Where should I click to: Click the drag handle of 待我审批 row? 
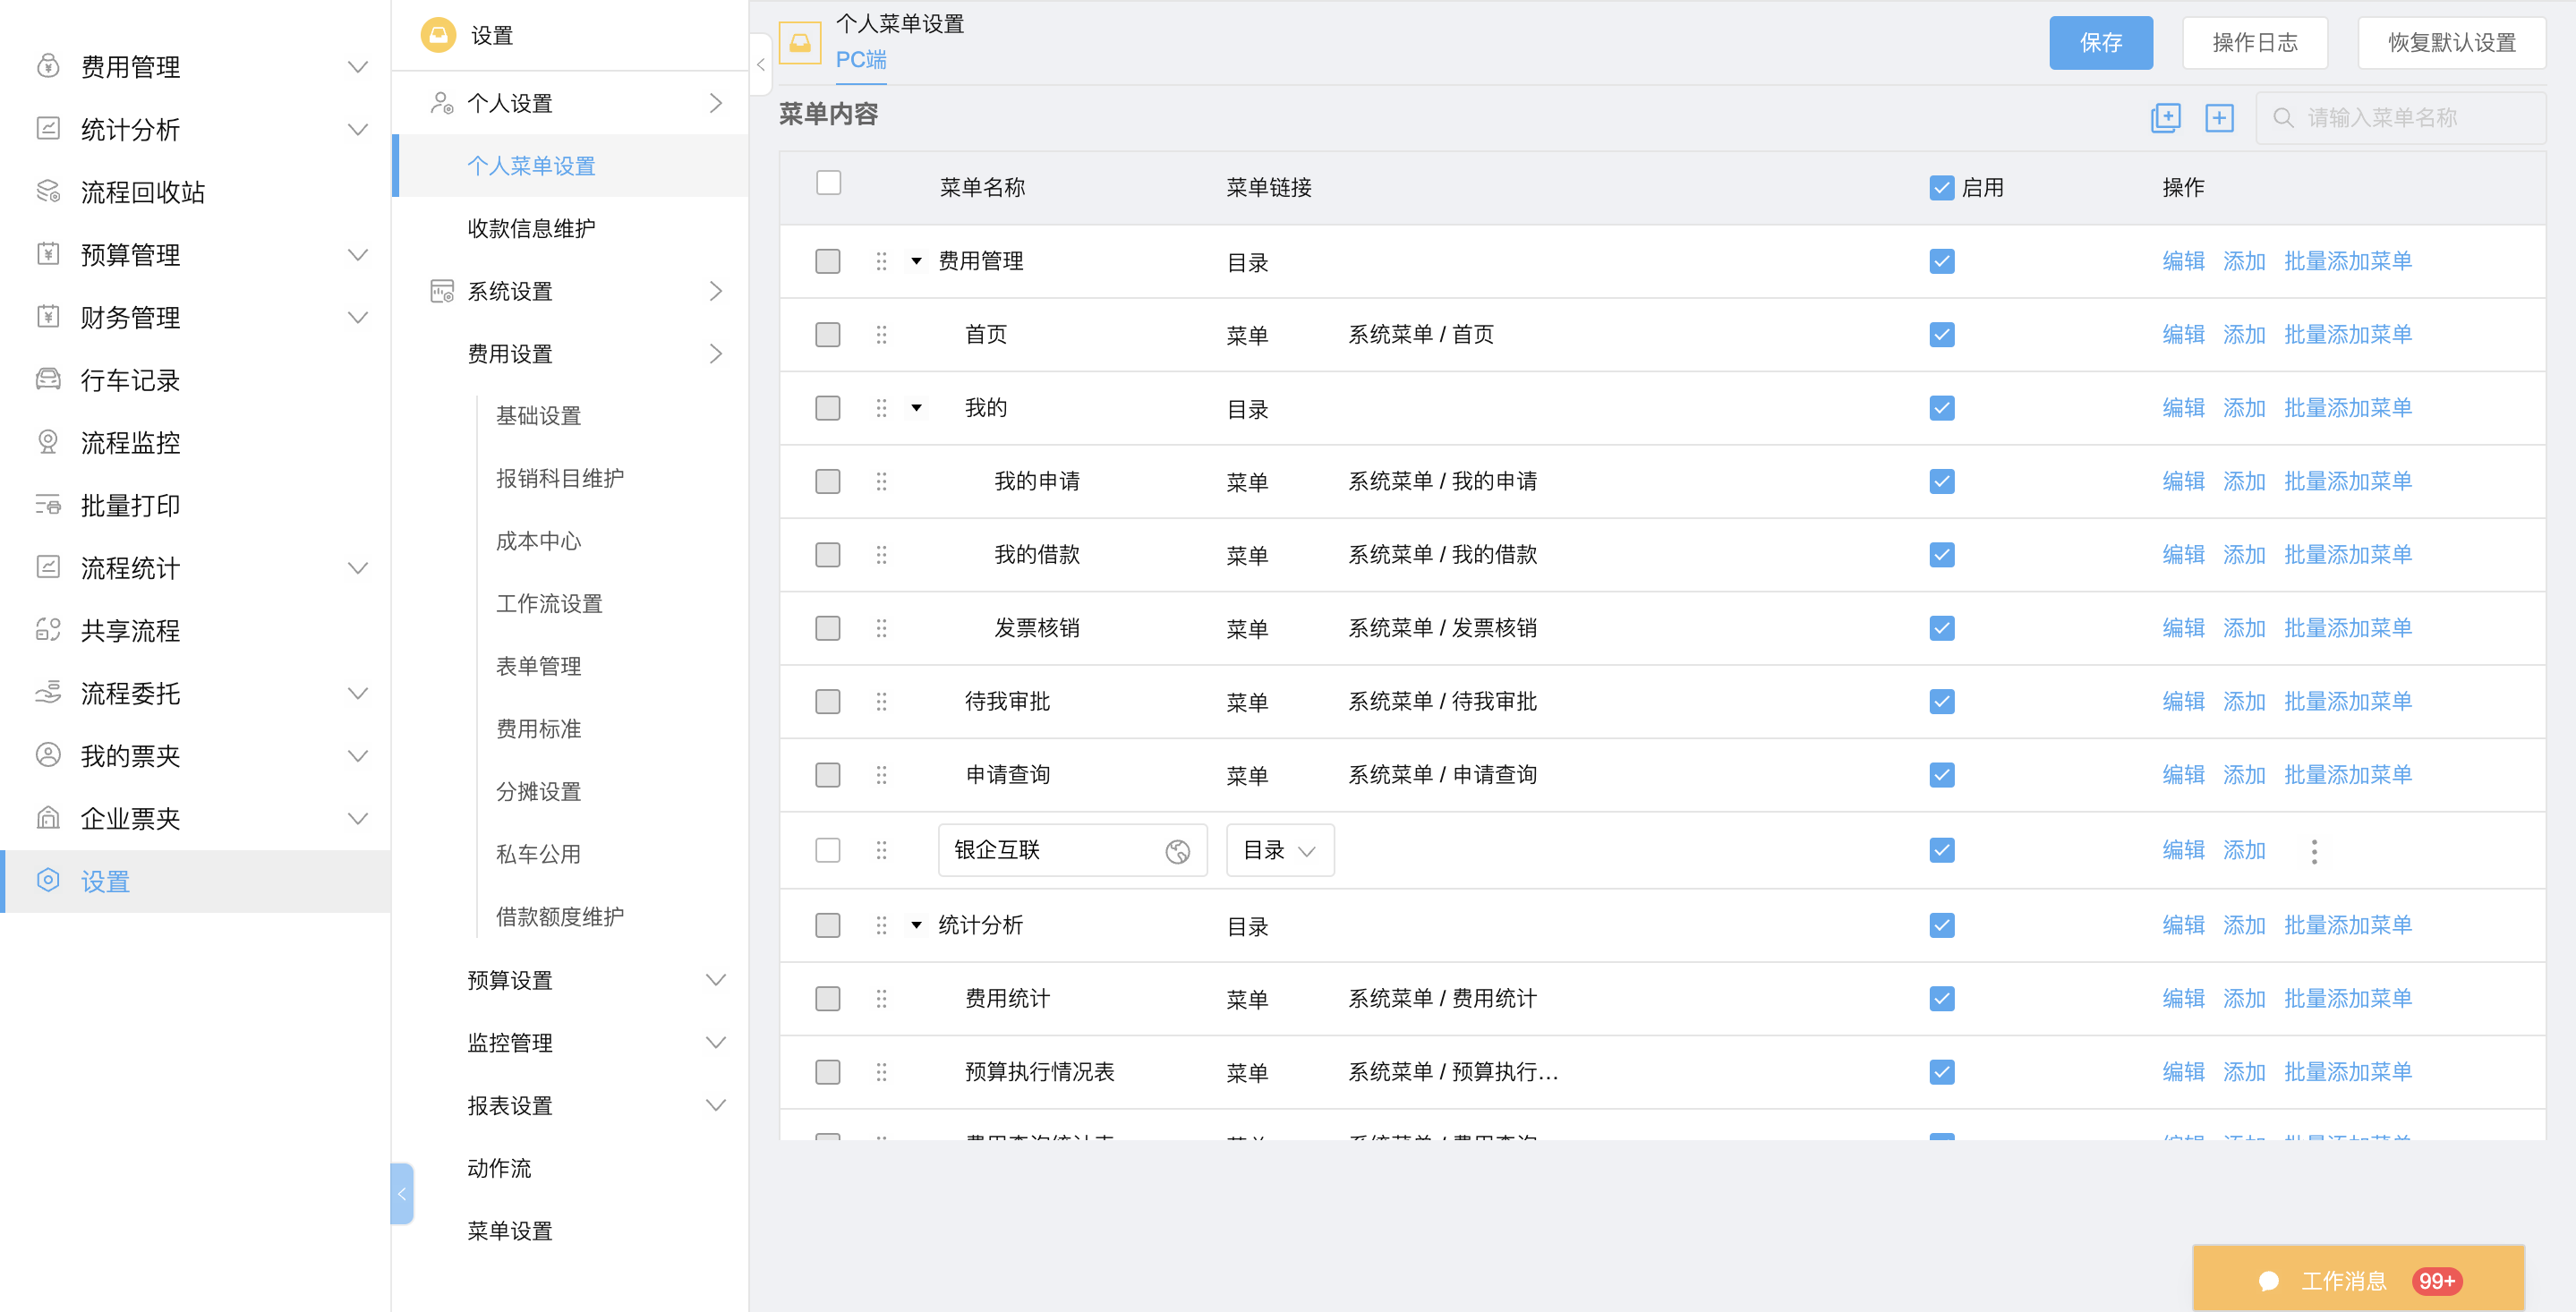tap(881, 701)
